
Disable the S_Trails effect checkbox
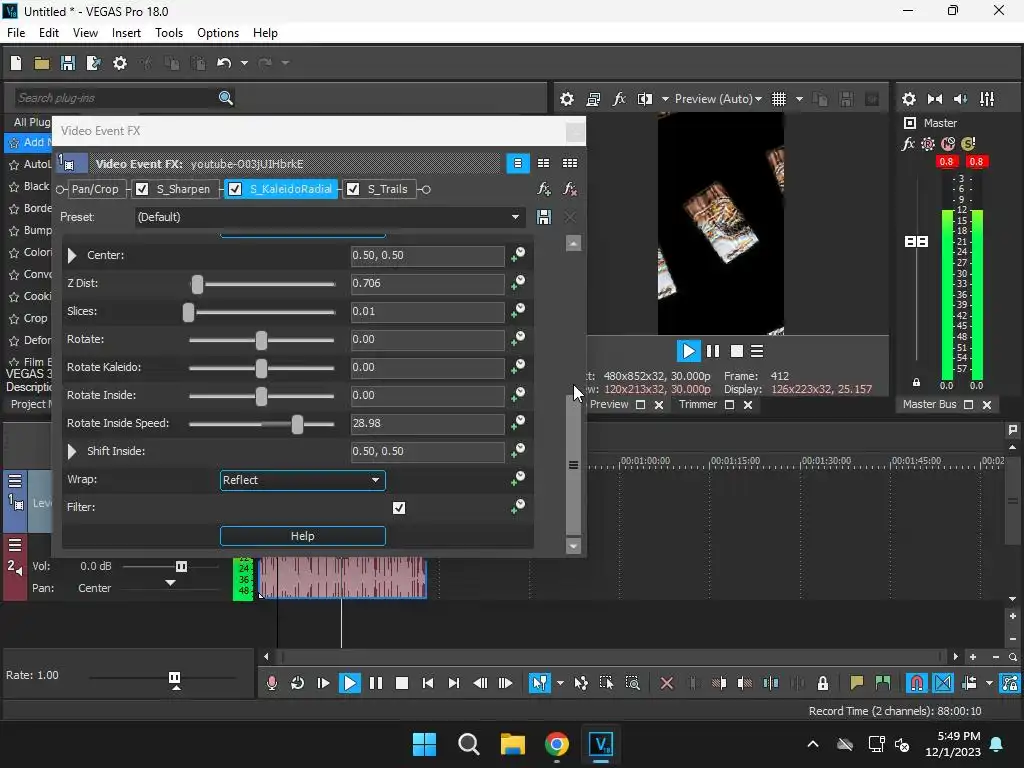tap(353, 189)
